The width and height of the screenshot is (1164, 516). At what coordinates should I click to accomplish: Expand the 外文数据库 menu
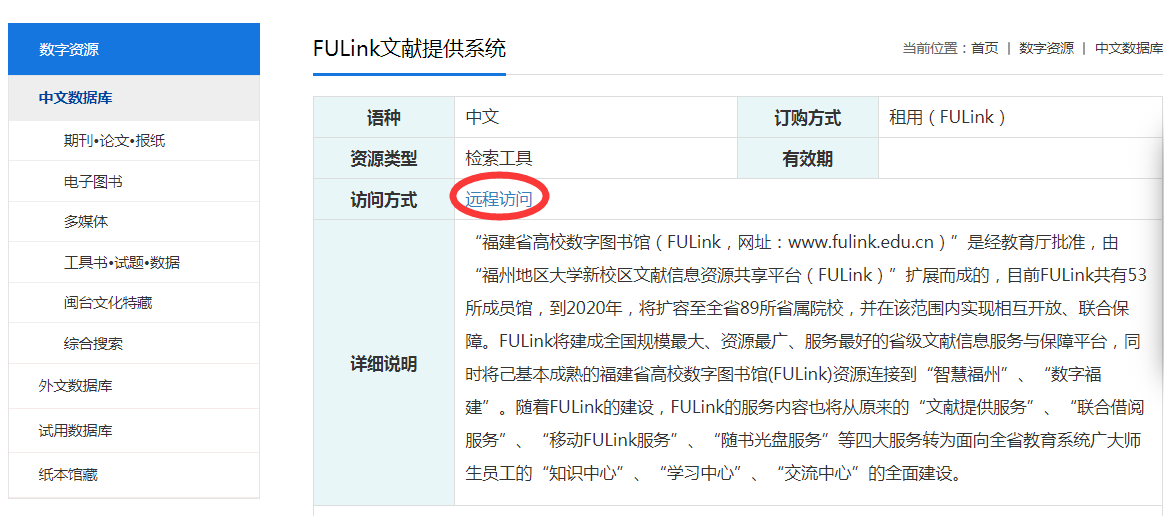pos(75,386)
